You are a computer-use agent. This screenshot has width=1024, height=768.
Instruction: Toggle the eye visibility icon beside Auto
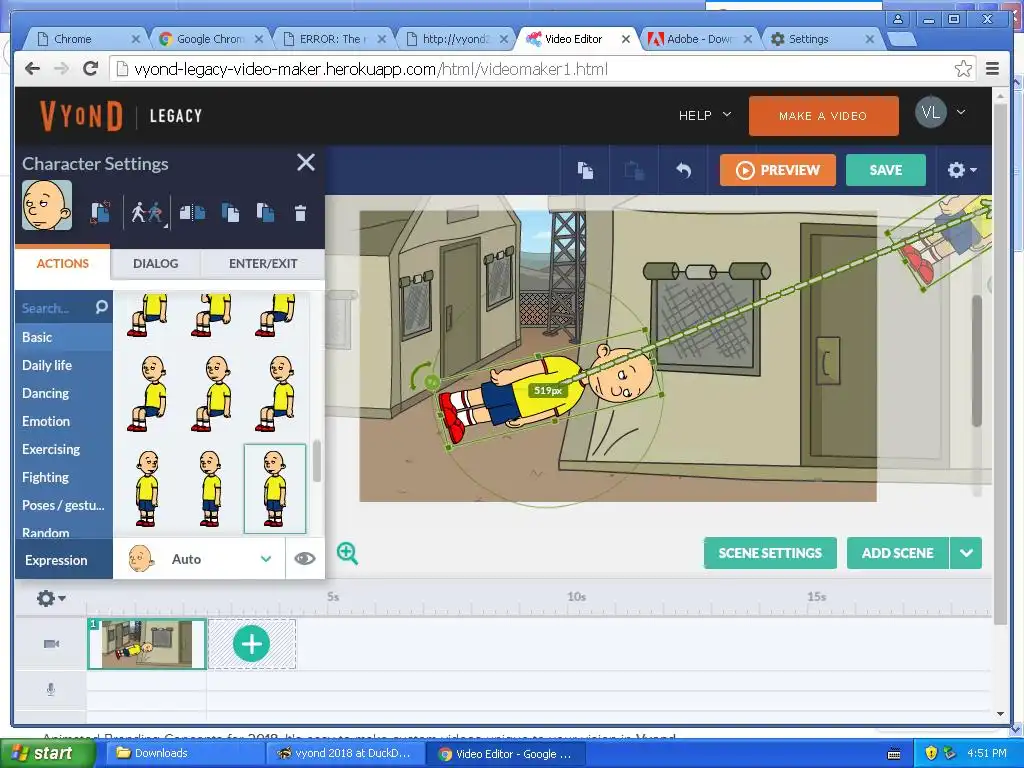305,559
